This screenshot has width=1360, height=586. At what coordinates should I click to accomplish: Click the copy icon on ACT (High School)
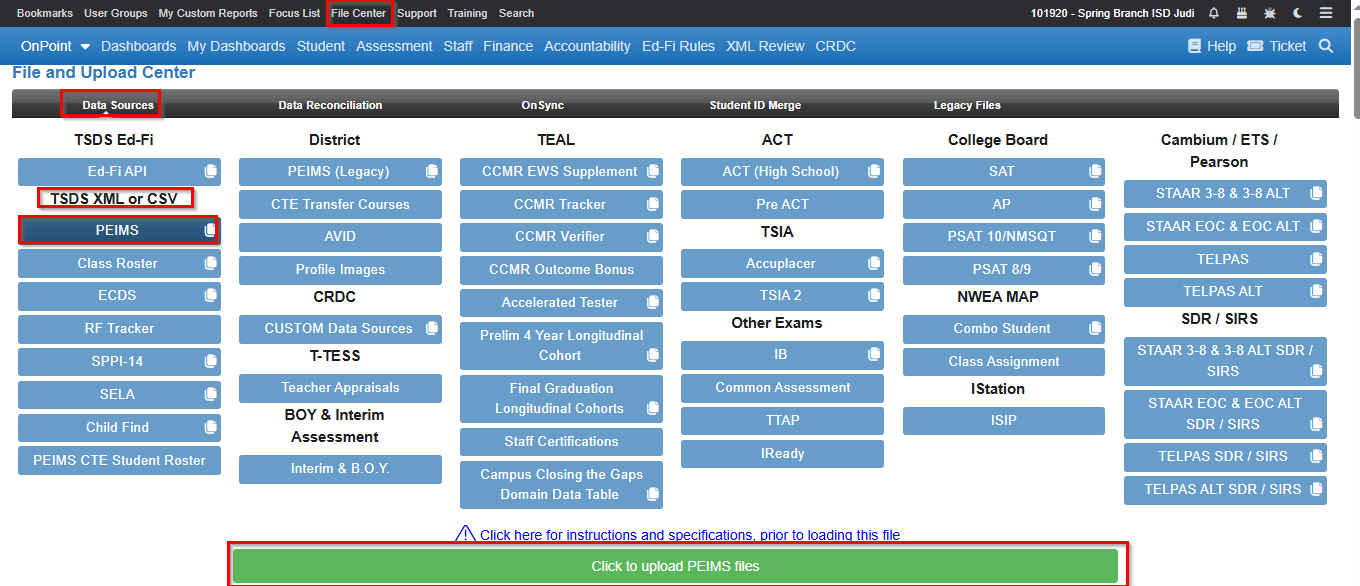(874, 172)
